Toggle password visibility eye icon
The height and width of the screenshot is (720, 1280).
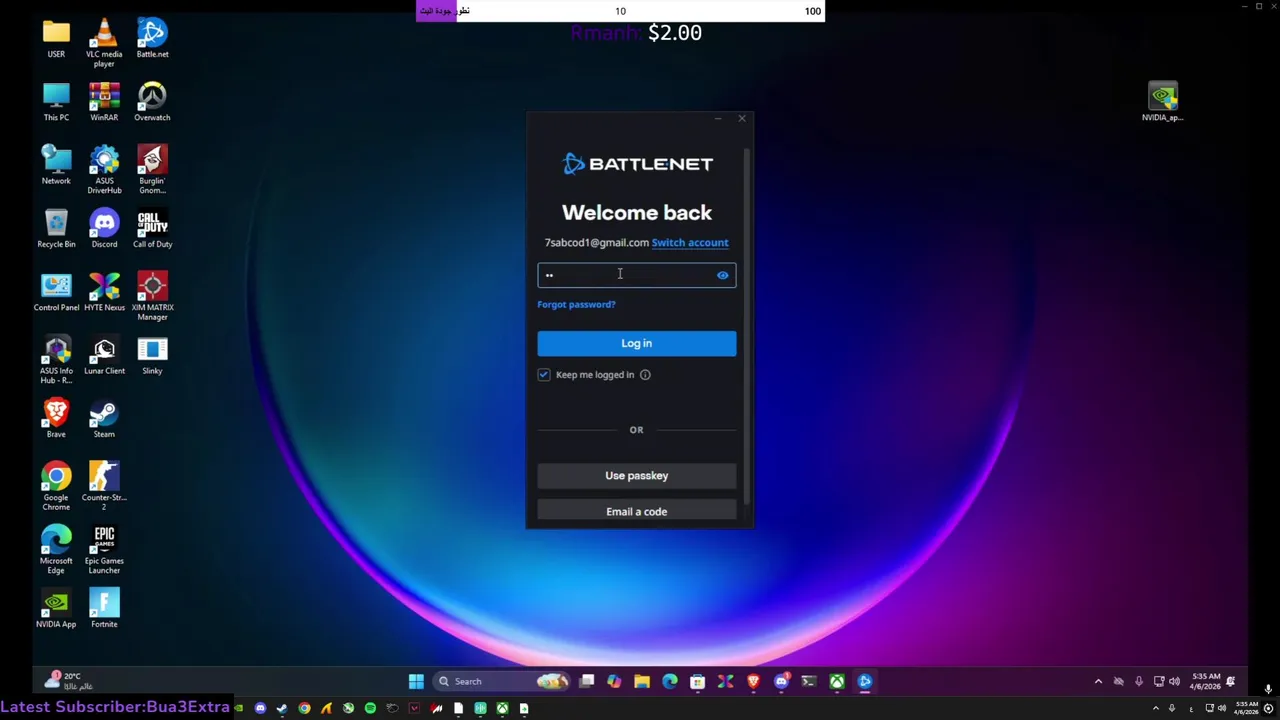(722, 275)
